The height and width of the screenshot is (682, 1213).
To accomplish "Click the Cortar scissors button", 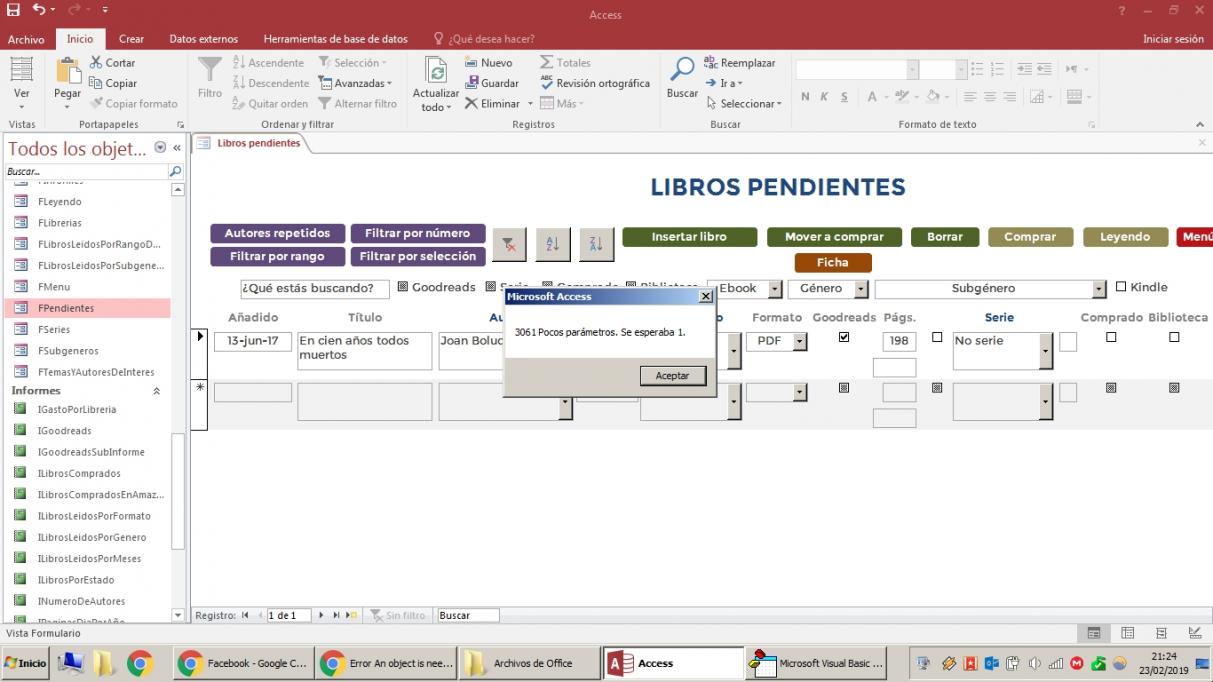I will 112,62.
